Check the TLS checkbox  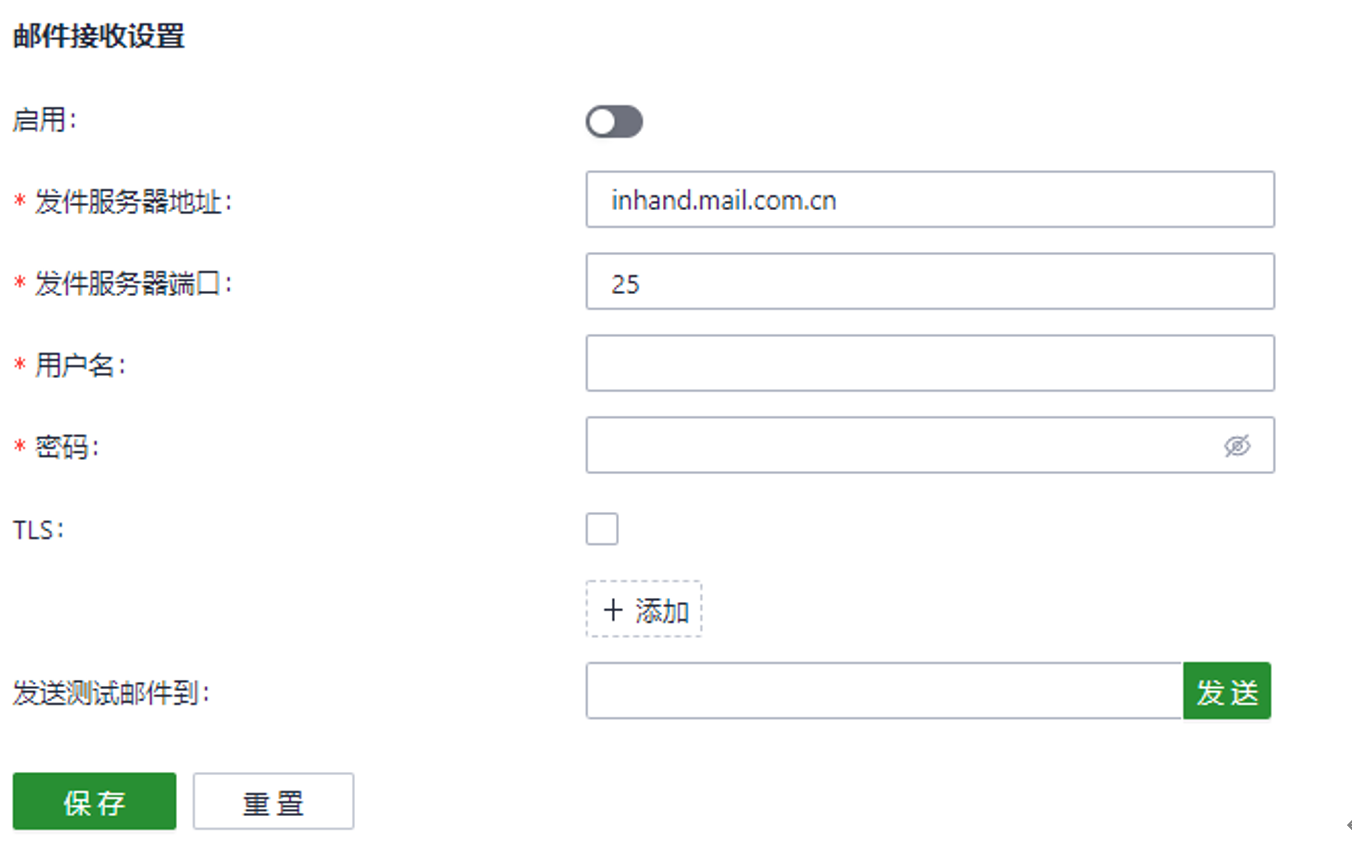[602, 529]
